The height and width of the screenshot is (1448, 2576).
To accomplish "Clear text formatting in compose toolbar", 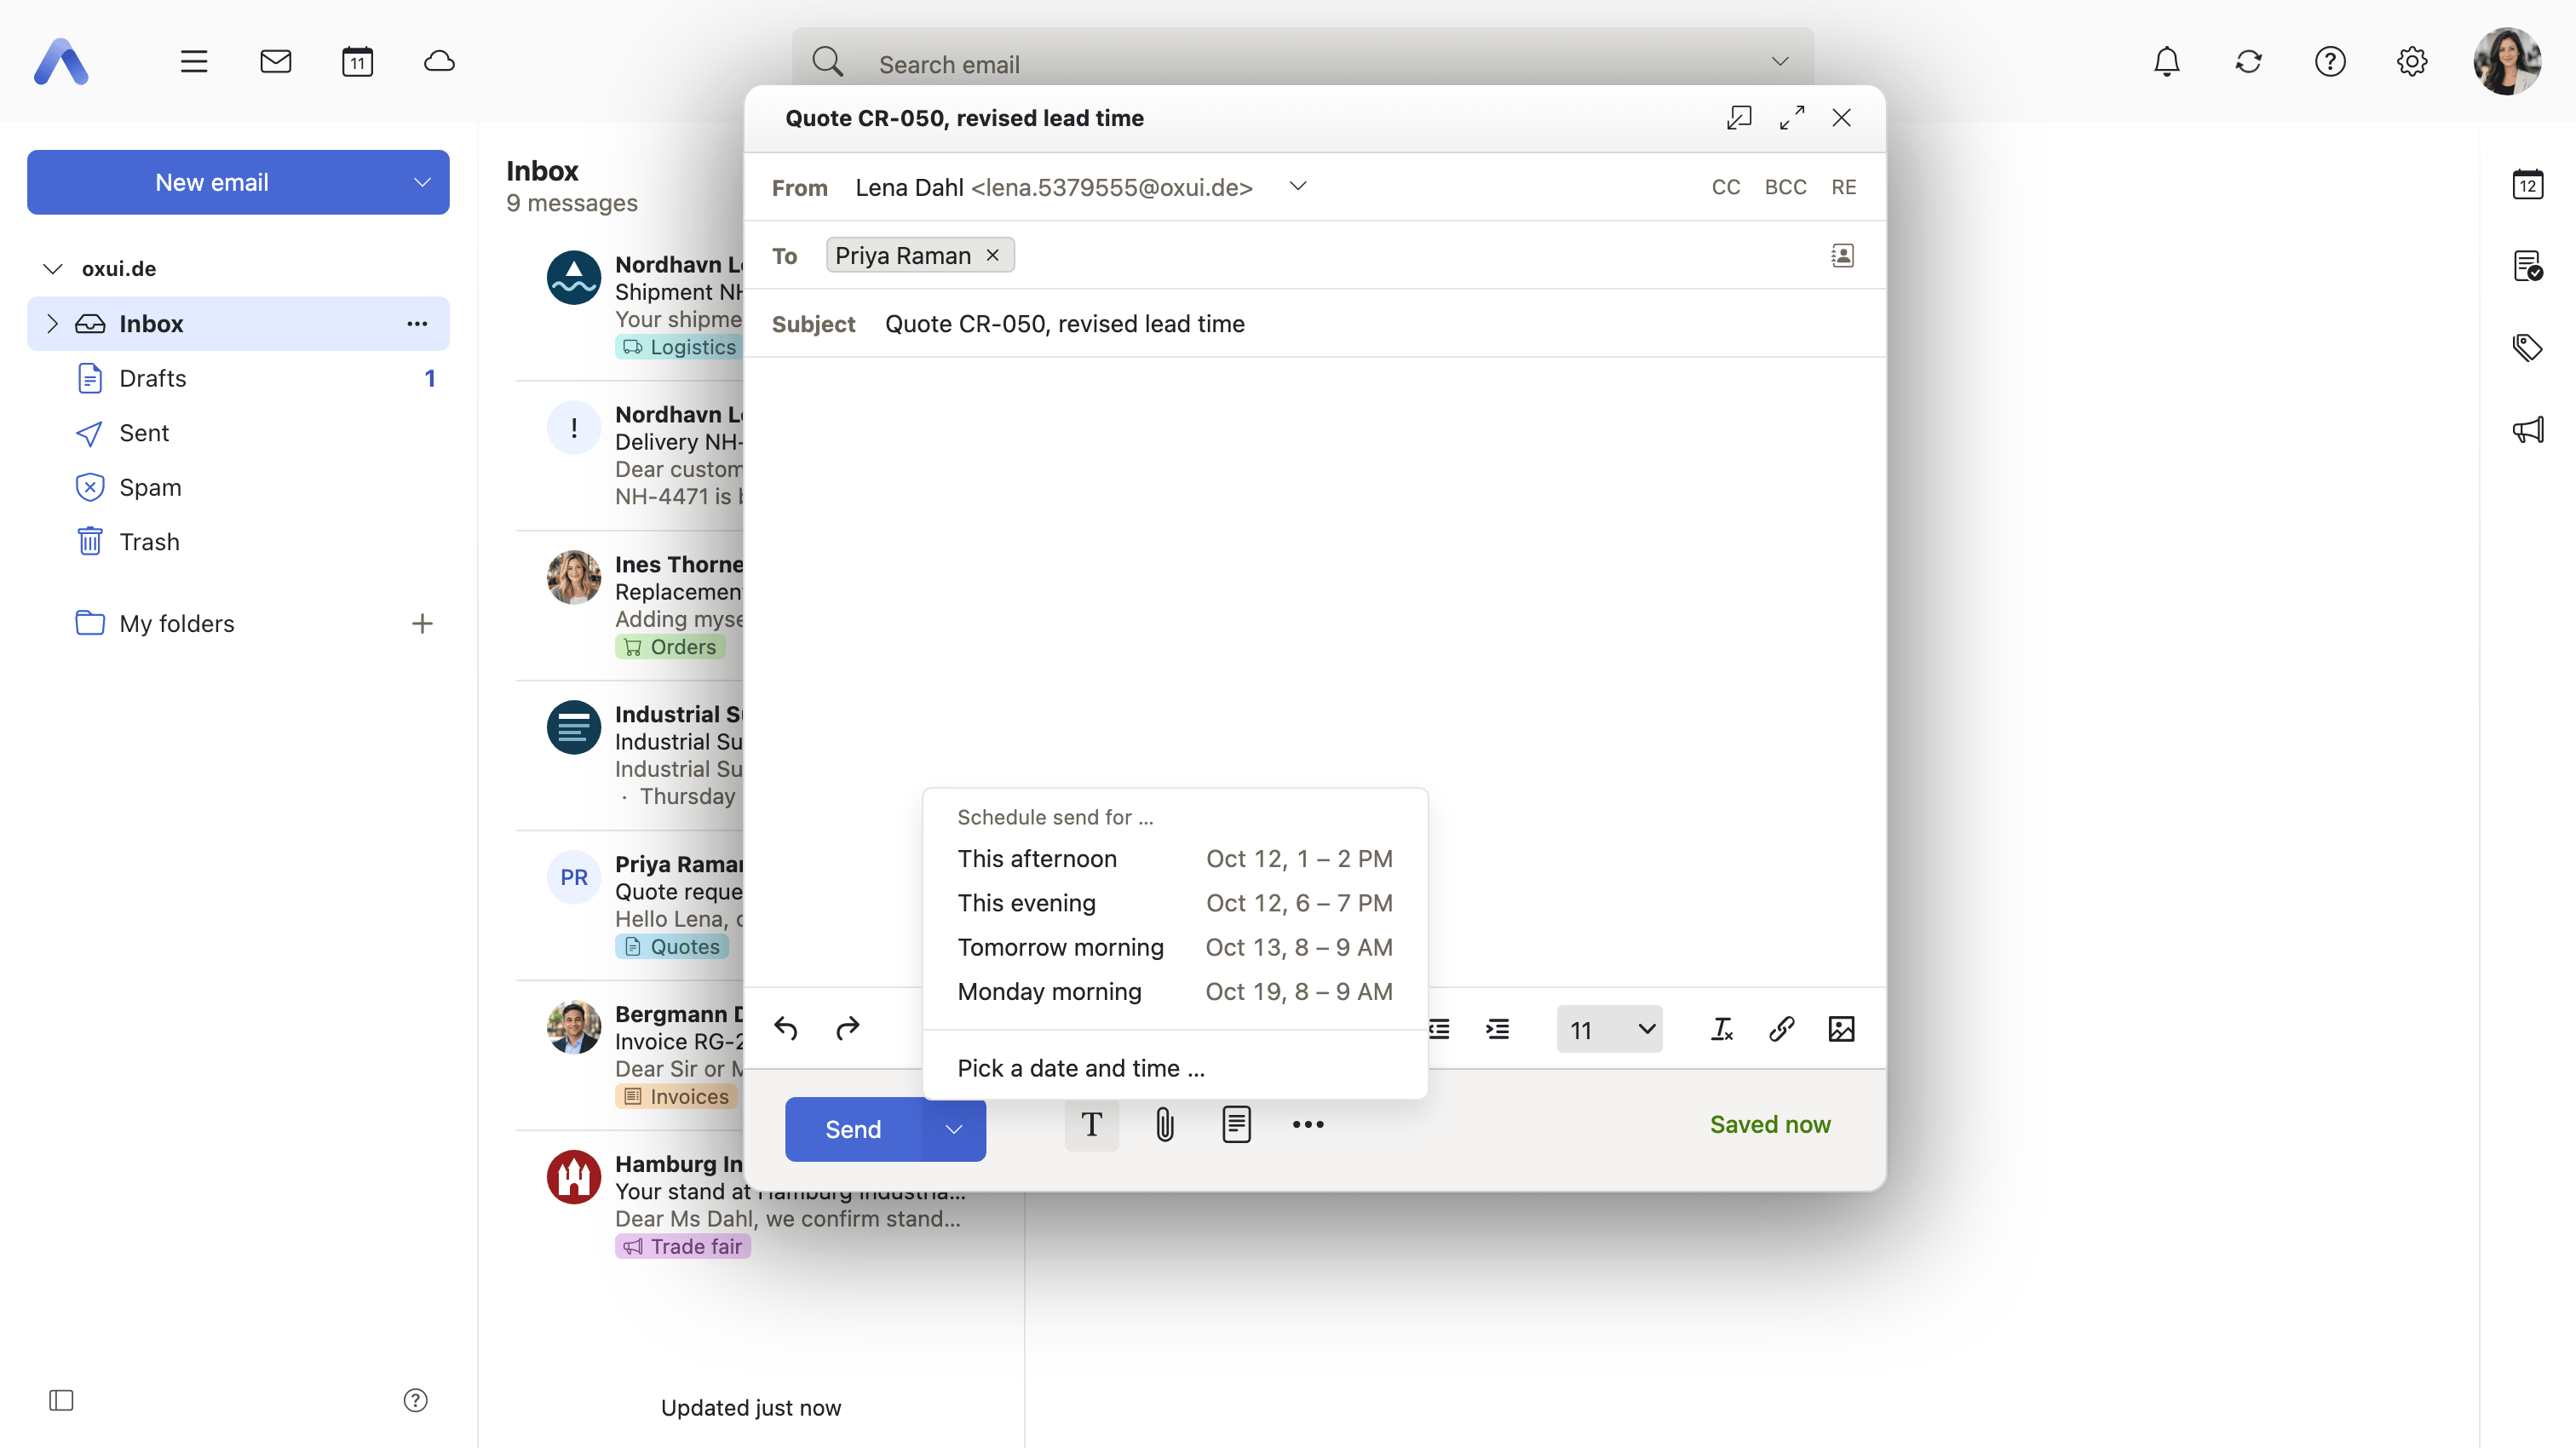I will (x=1721, y=1029).
